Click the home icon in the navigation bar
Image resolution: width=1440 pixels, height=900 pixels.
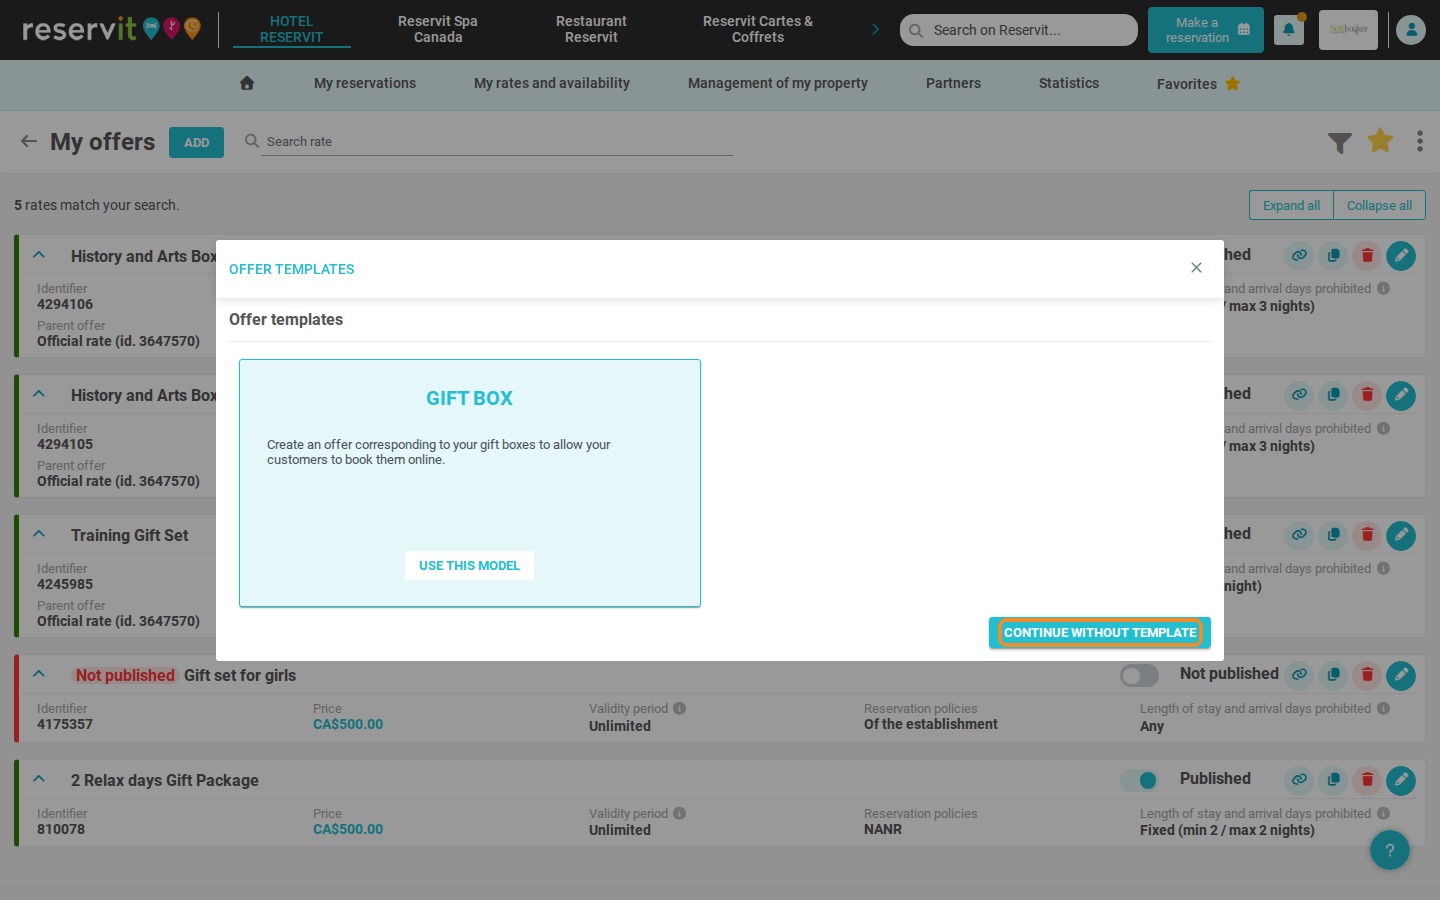pyautogui.click(x=247, y=83)
